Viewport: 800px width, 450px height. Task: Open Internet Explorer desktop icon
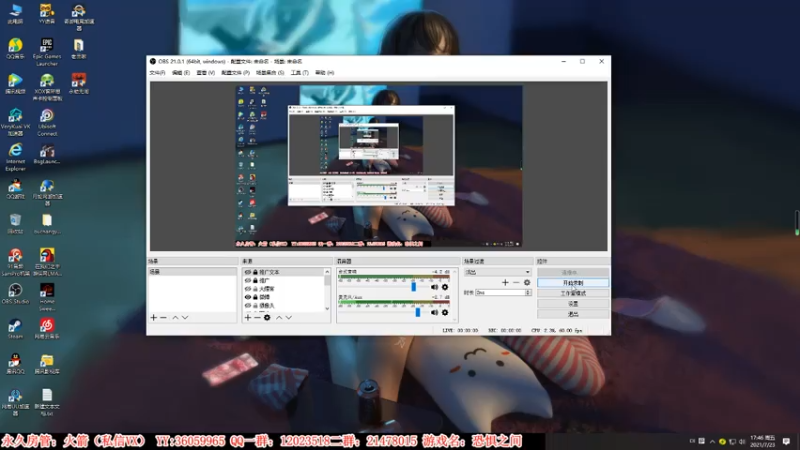15,157
